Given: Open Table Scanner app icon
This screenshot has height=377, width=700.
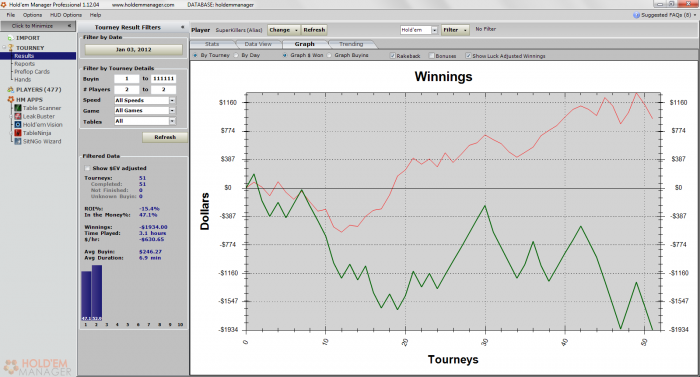Looking at the screenshot, I should pyautogui.click(x=18, y=108).
